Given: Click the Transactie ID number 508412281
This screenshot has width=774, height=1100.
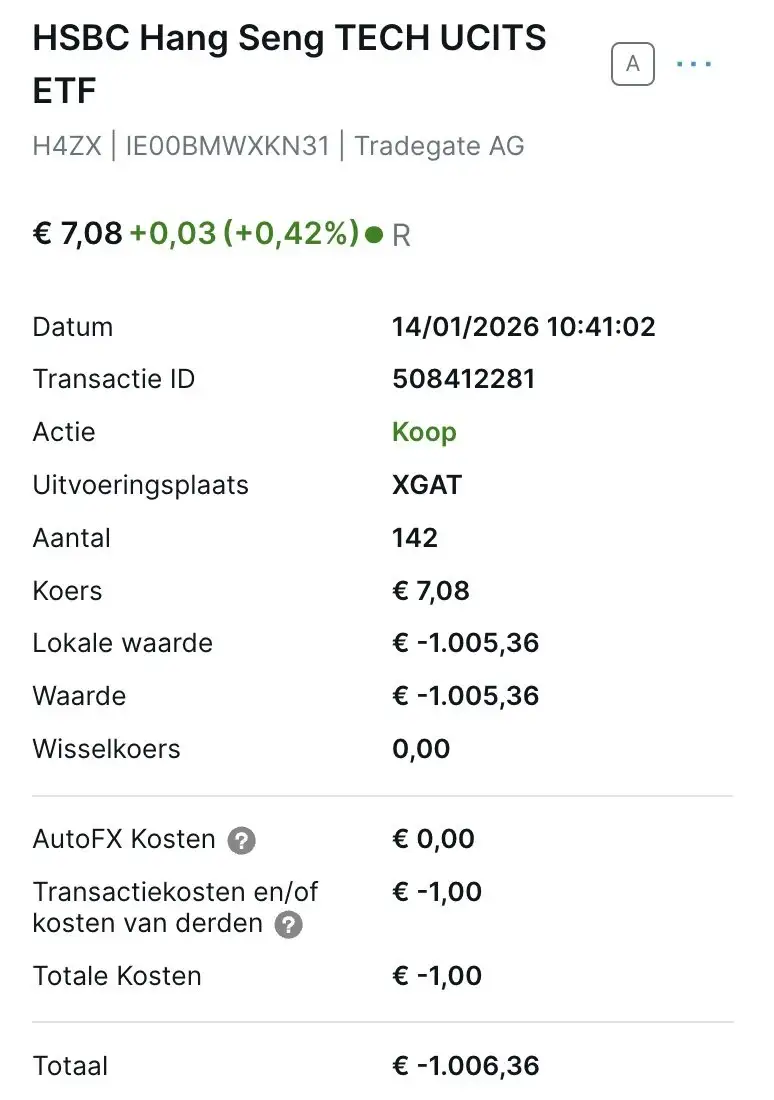Looking at the screenshot, I should [464, 379].
